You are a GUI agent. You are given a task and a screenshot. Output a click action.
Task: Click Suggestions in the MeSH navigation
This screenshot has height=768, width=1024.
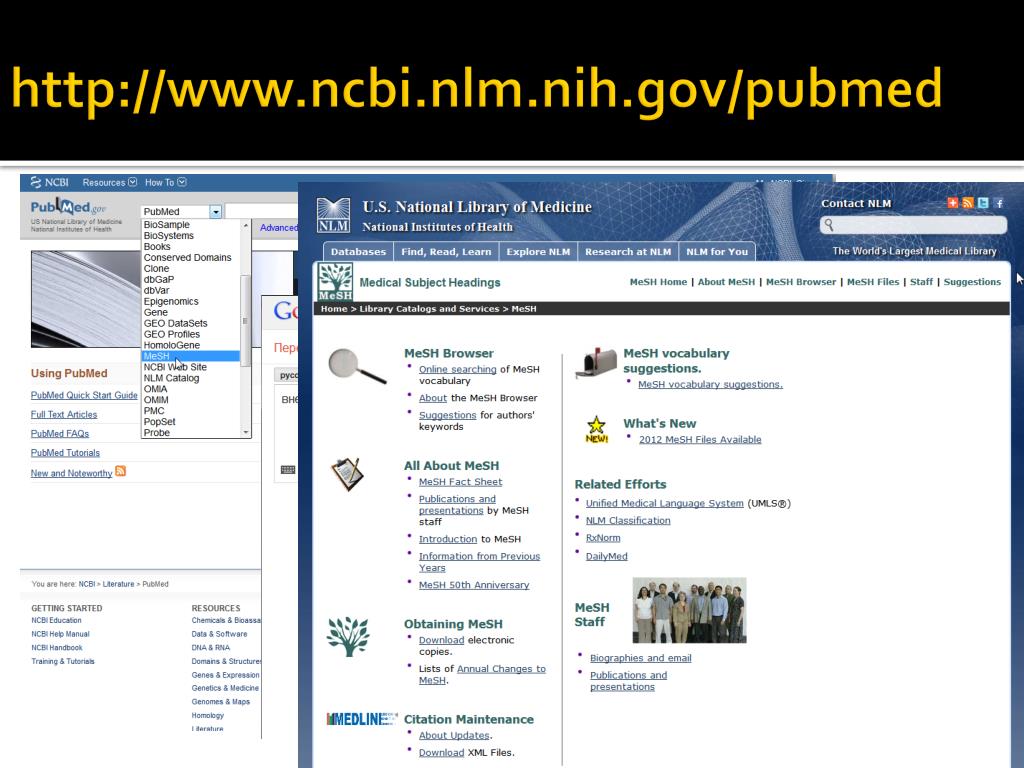972,282
